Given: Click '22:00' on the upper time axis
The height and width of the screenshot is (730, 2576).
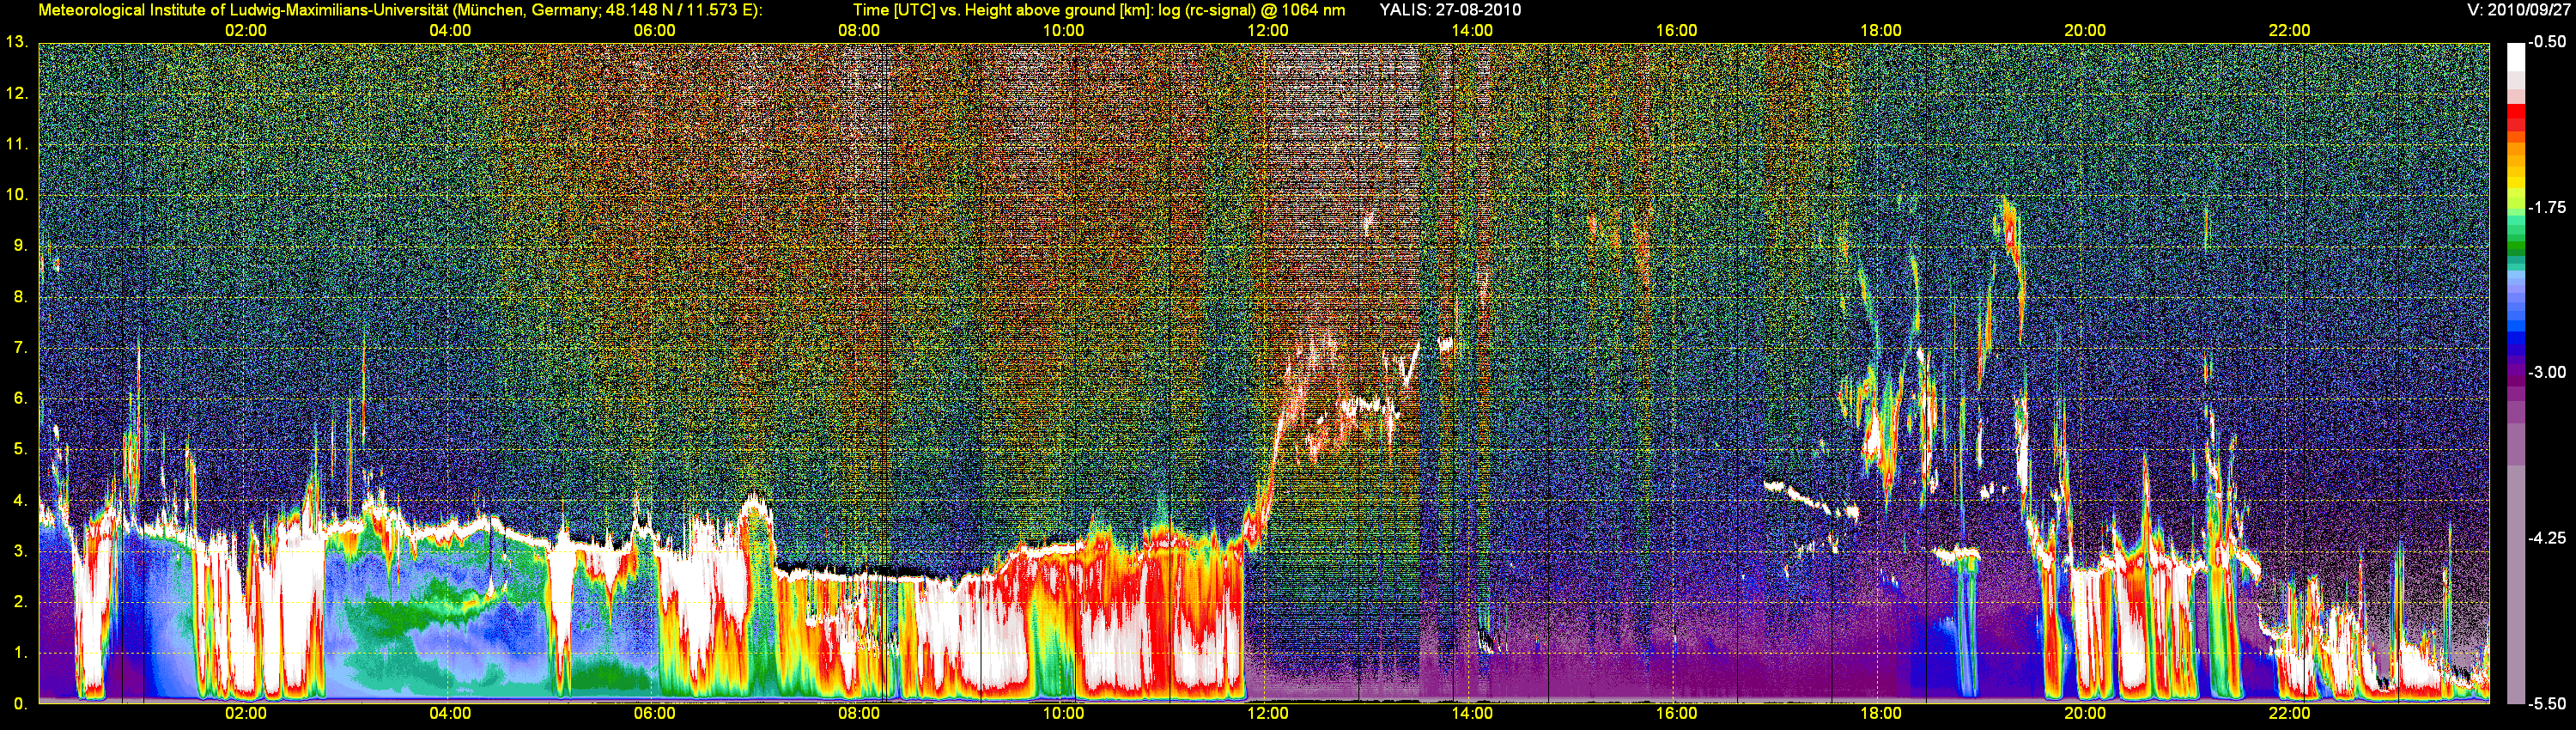Looking at the screenshot, I should pyautogui.click(x=2289, y=30).
